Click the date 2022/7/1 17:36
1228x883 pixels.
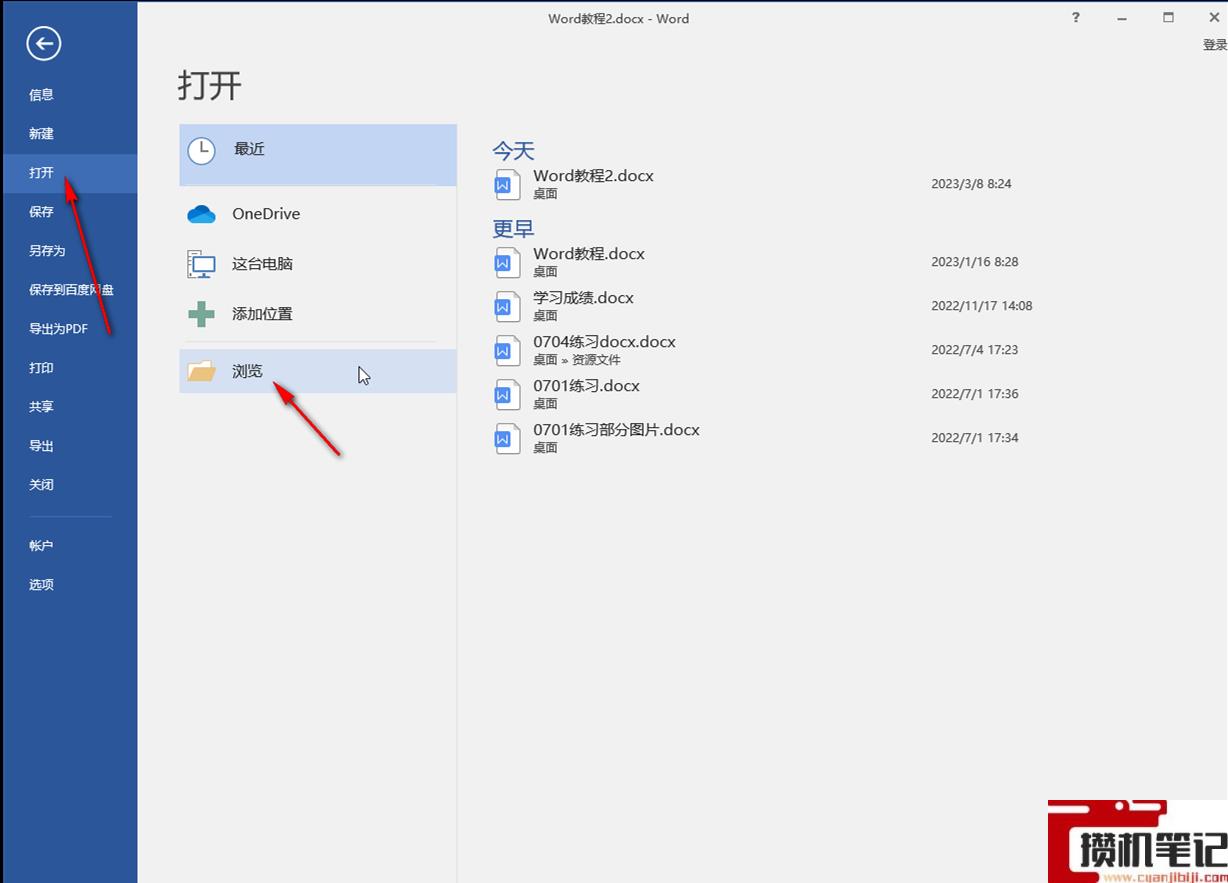tap(974, 394)
